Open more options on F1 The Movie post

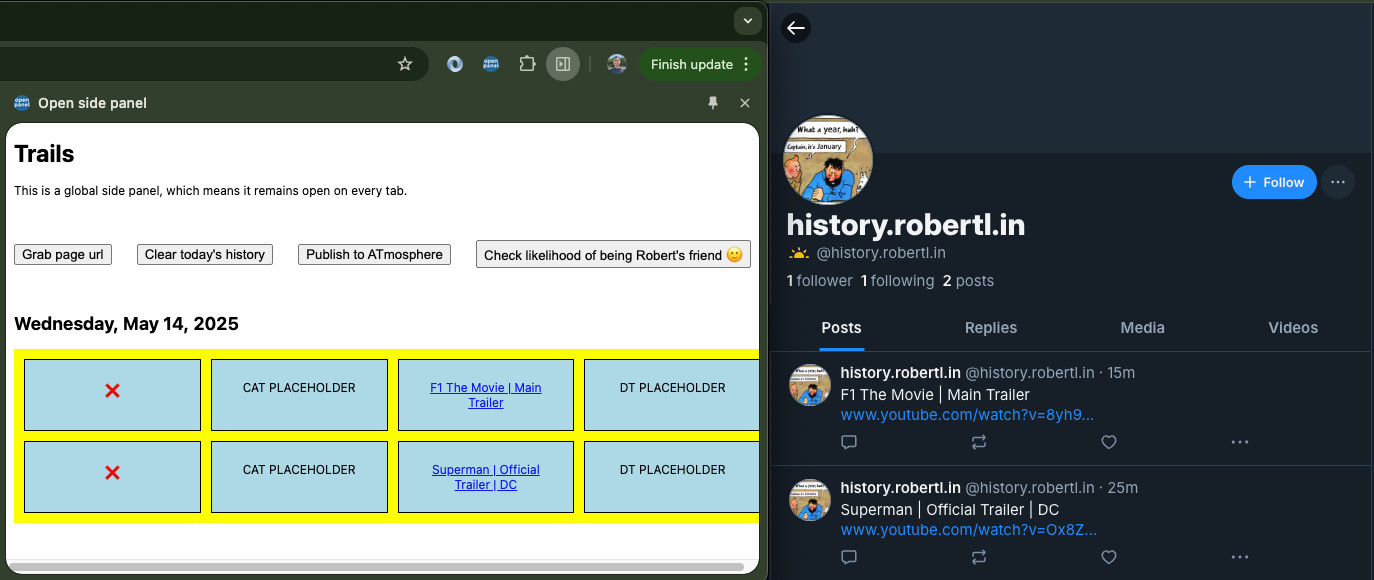(1240, 442)
